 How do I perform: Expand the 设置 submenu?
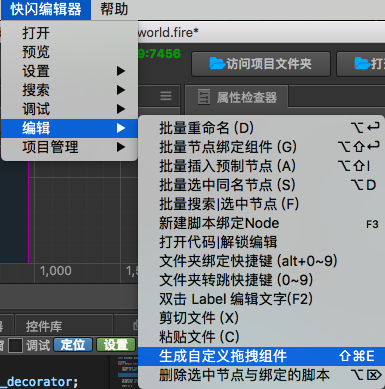[70, 71]
